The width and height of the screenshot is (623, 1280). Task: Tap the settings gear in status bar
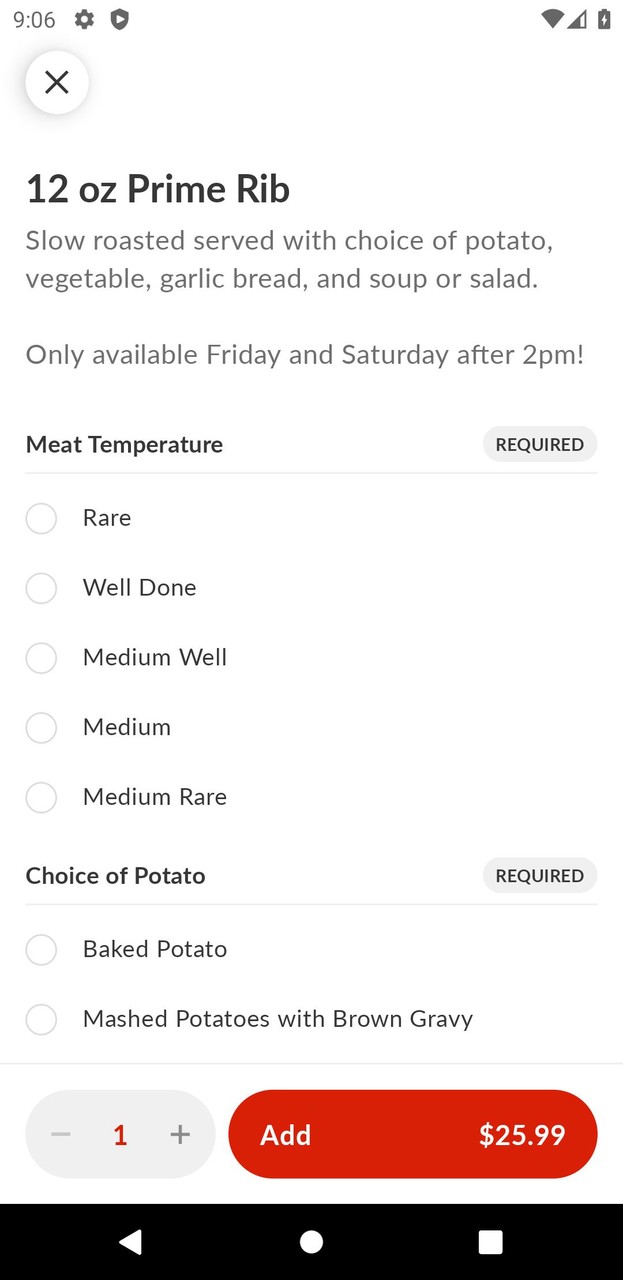click(x=85, y=19)
